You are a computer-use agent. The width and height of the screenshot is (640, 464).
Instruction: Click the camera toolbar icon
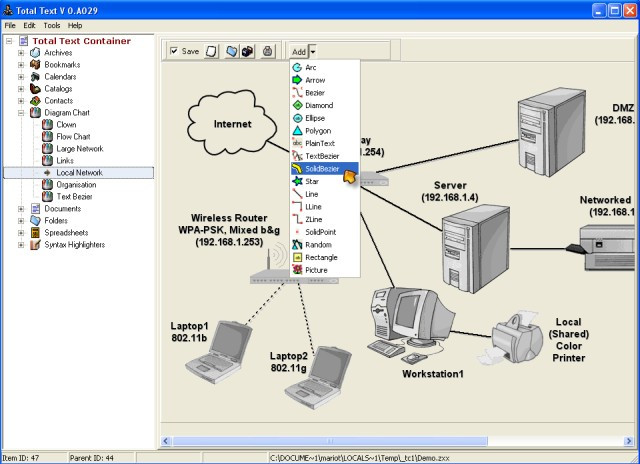247,51
